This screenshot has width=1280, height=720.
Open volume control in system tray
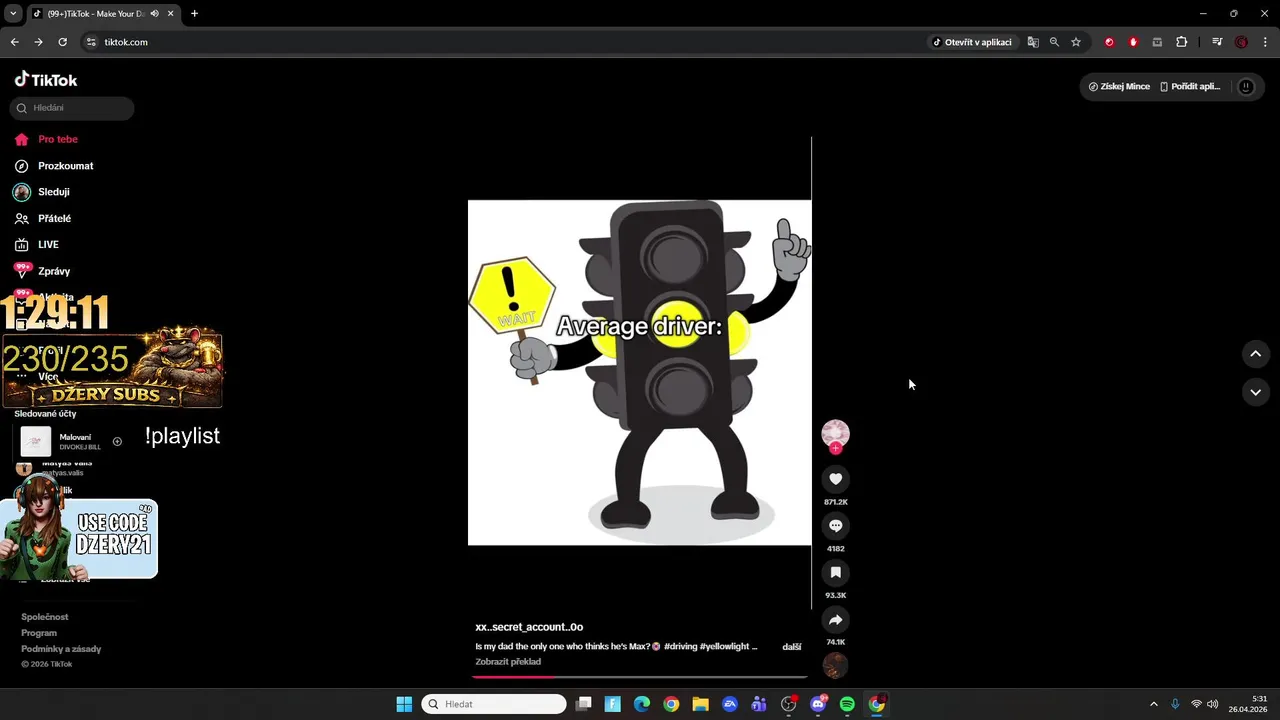coord(1213,704)
